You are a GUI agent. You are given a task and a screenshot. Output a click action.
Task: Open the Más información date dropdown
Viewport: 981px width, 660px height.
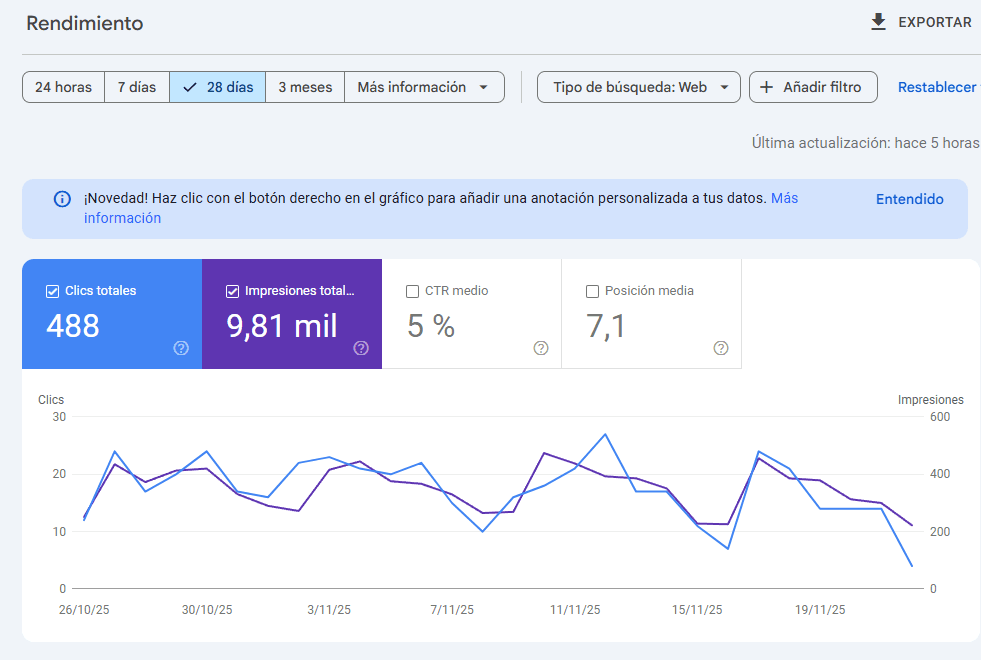(x=424, y=87)
